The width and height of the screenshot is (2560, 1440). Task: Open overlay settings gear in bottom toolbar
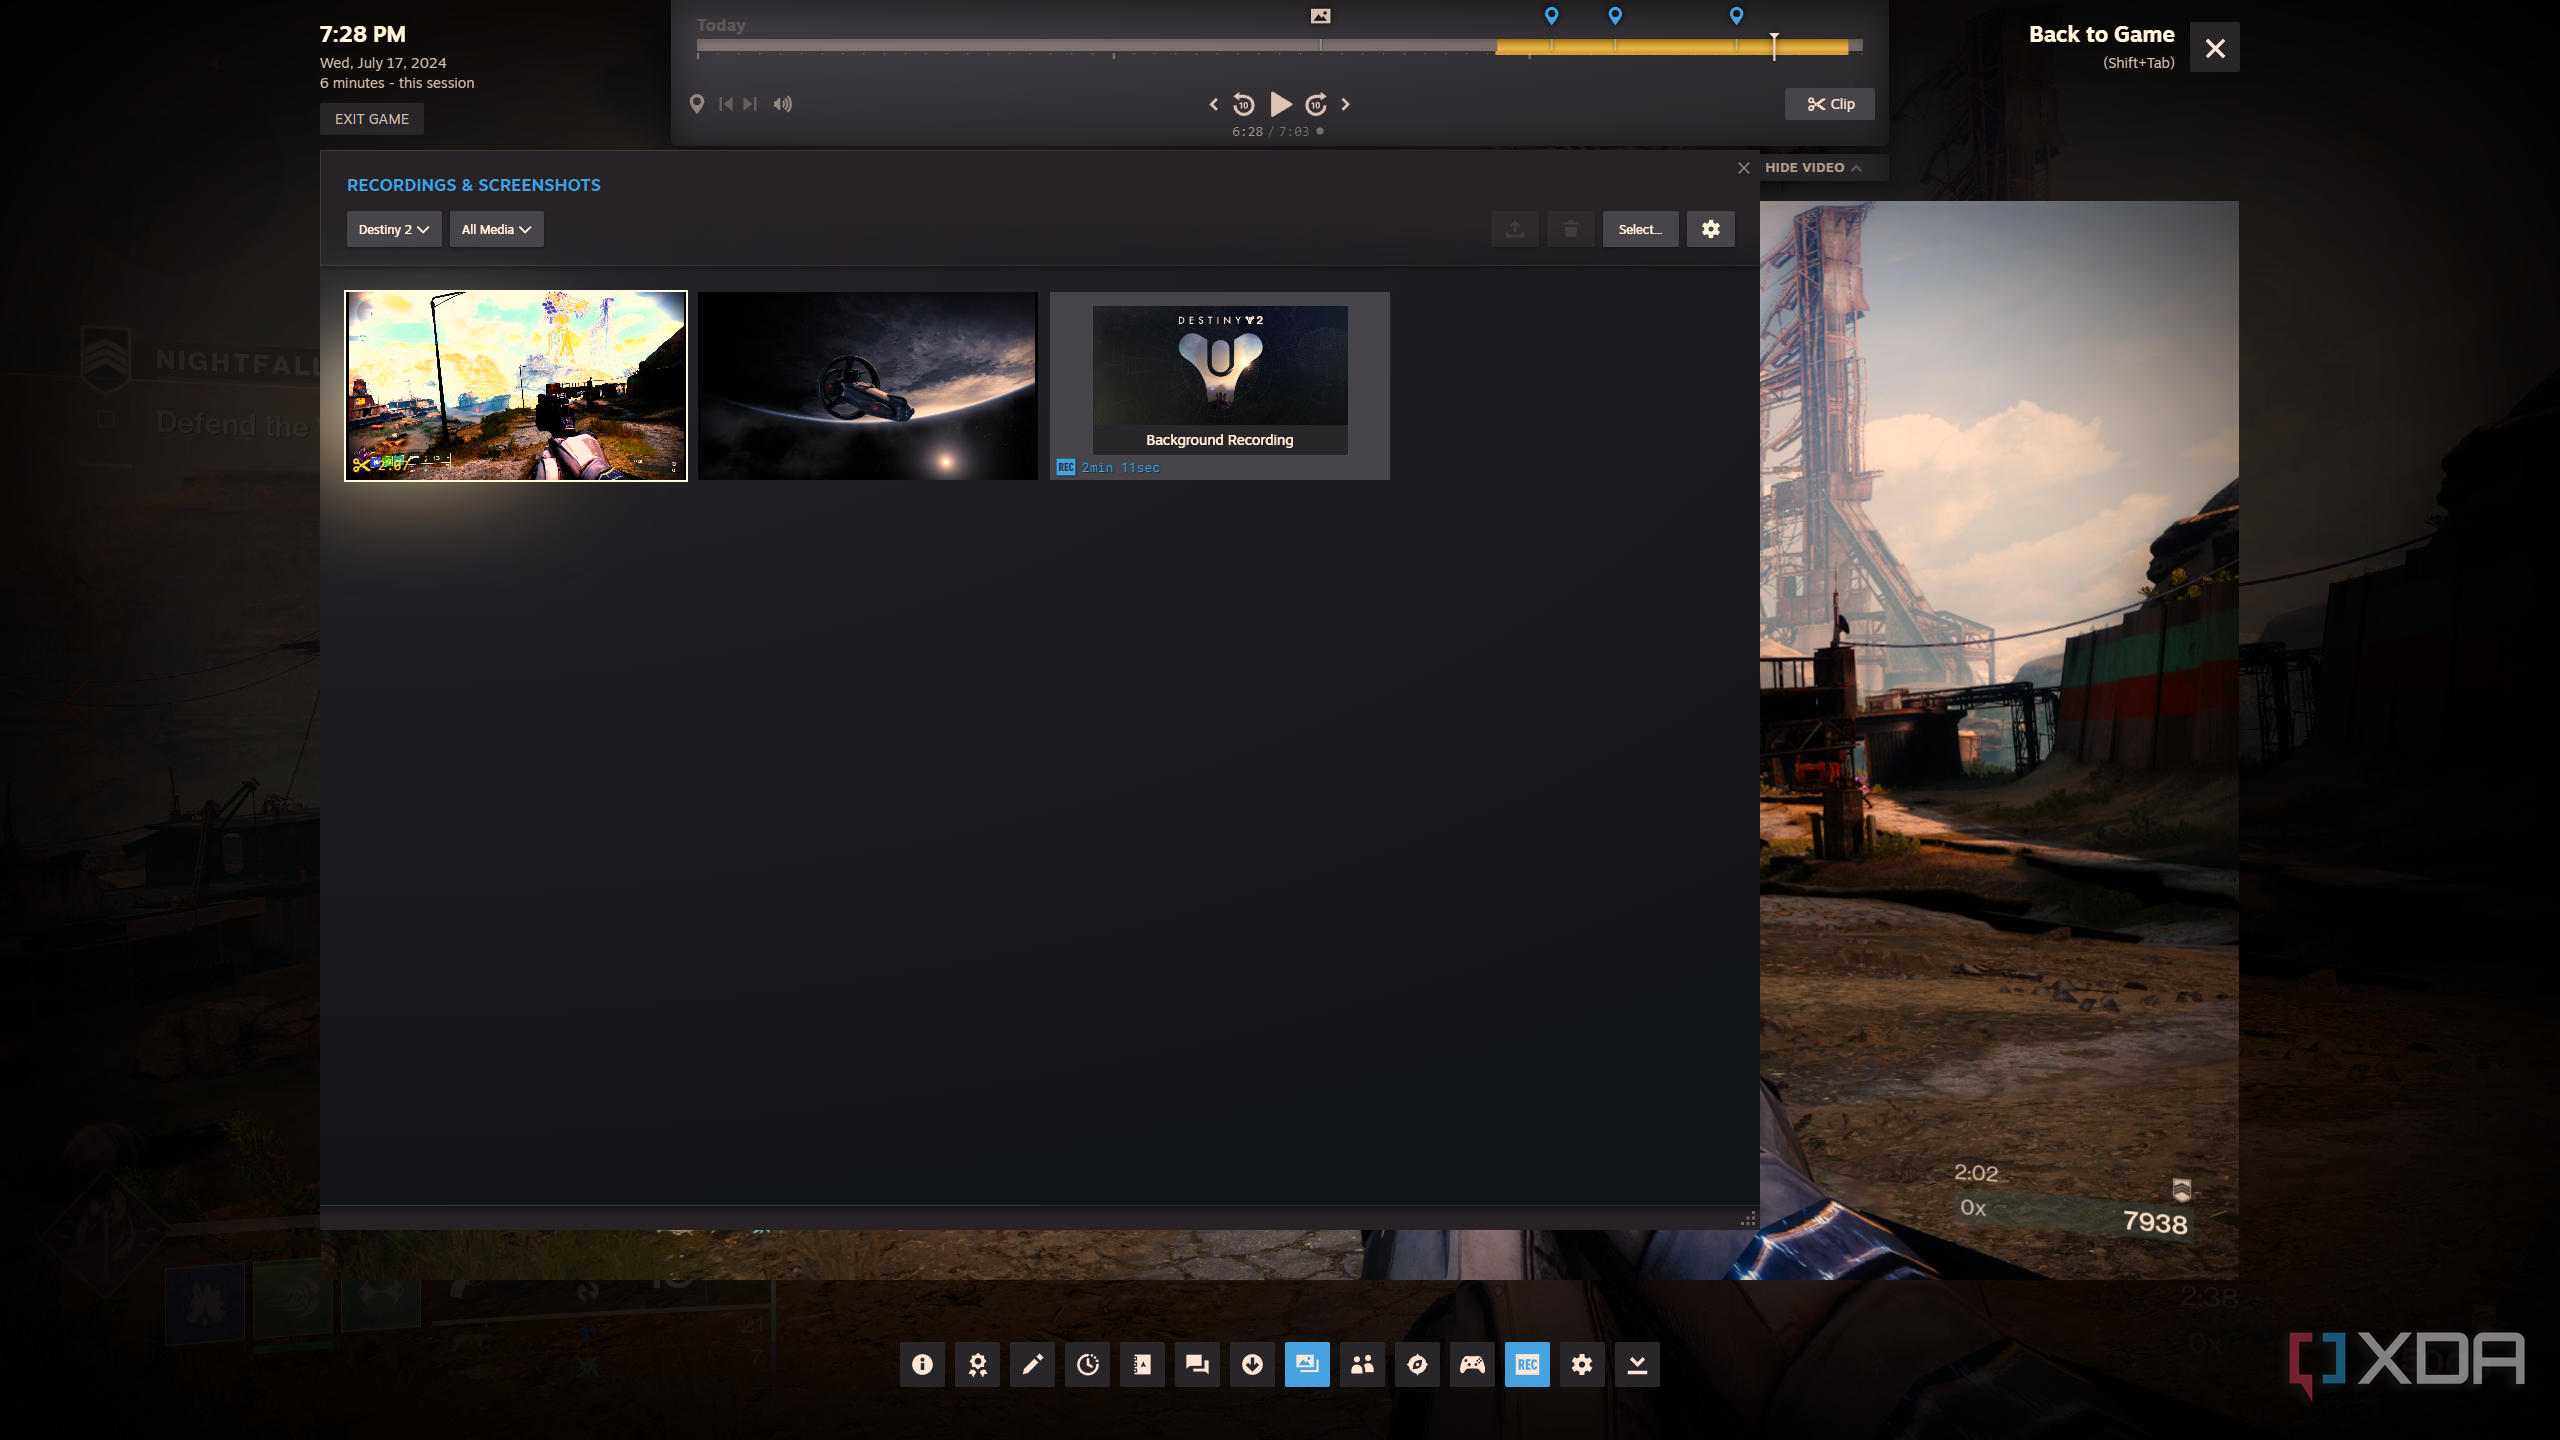click(1582, 1364)
